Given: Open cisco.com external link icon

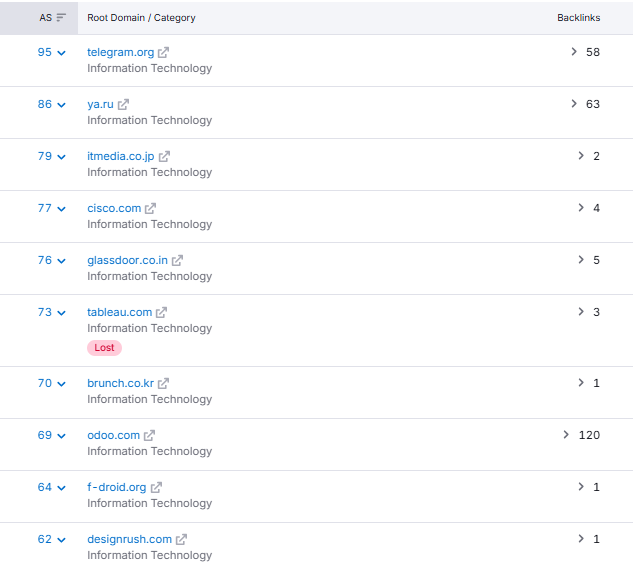Looking at the screenshot, I should [x=150, y=209].
